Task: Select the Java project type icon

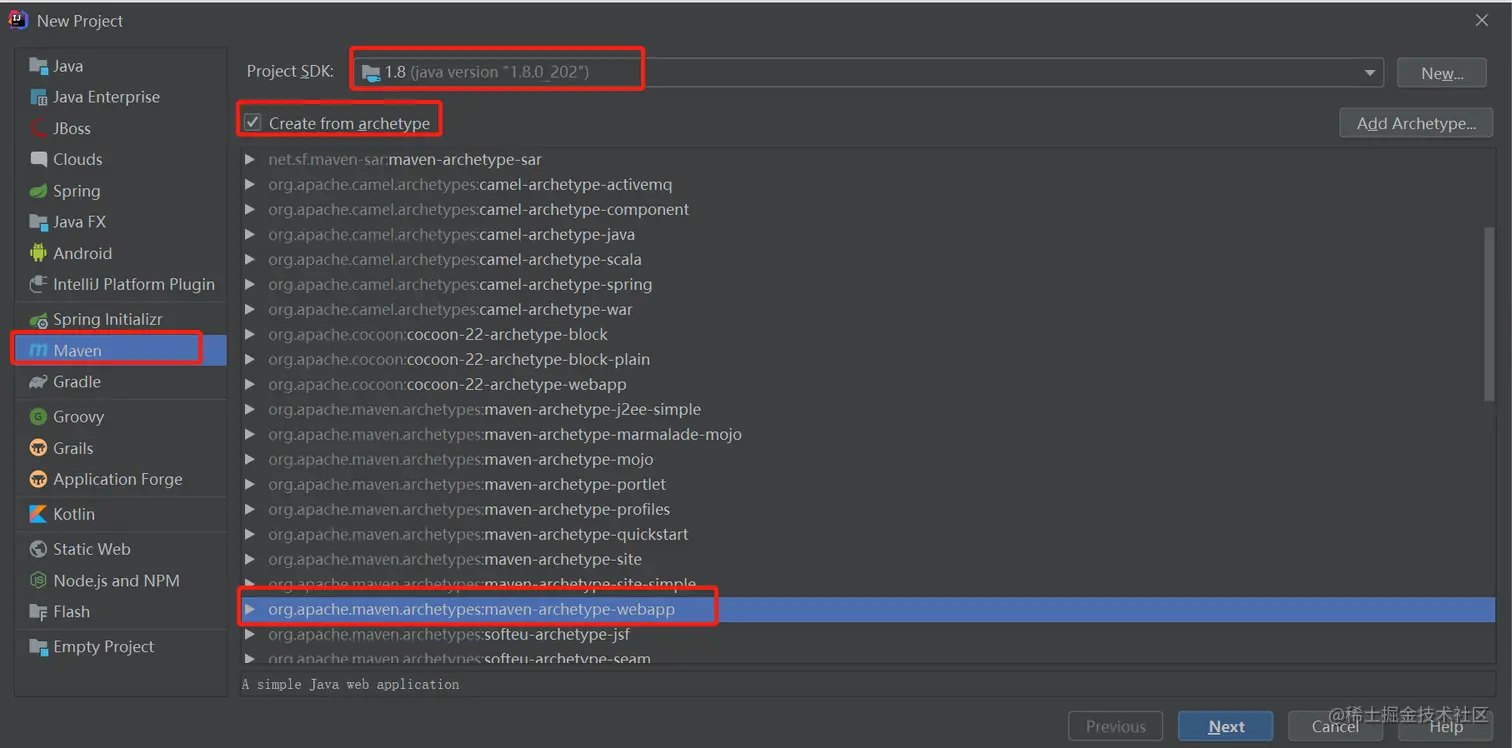Action: pos(39,66)
